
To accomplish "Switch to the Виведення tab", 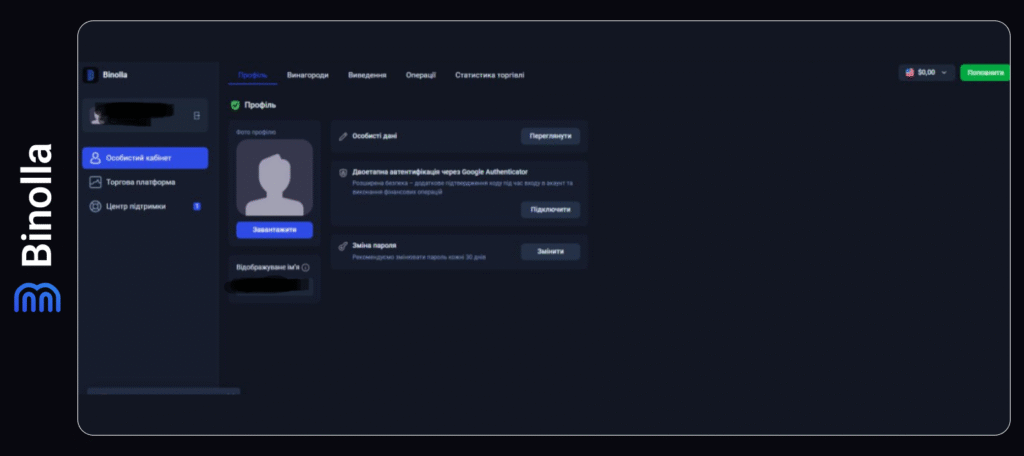I will [367, 75].
